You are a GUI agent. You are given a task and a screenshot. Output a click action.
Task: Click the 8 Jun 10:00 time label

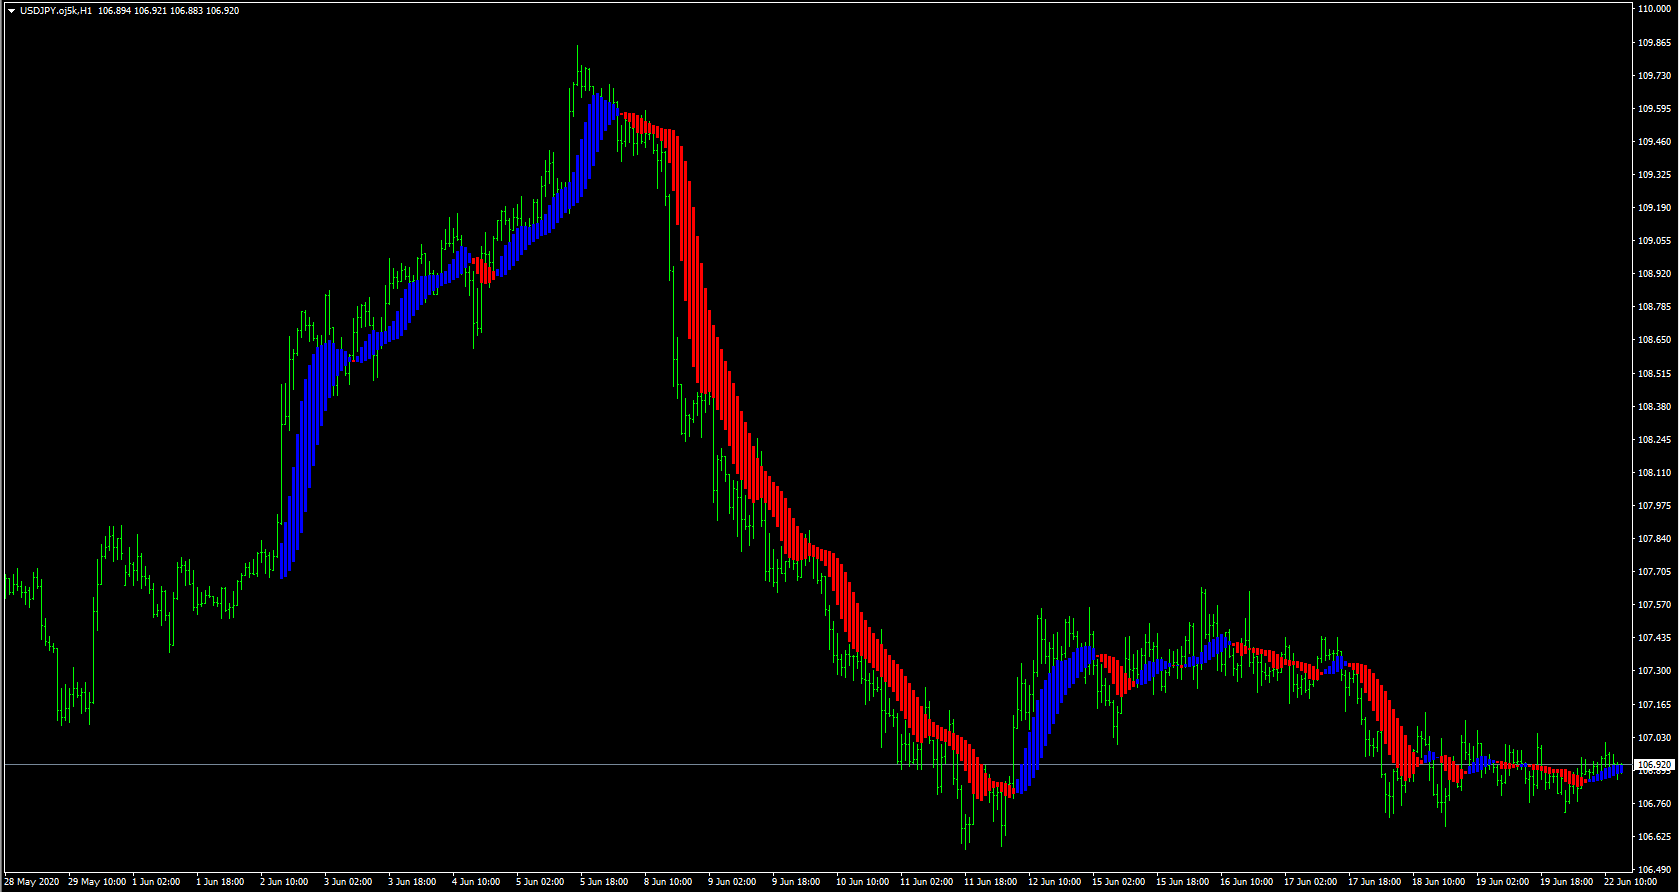[x=668, y=882]
